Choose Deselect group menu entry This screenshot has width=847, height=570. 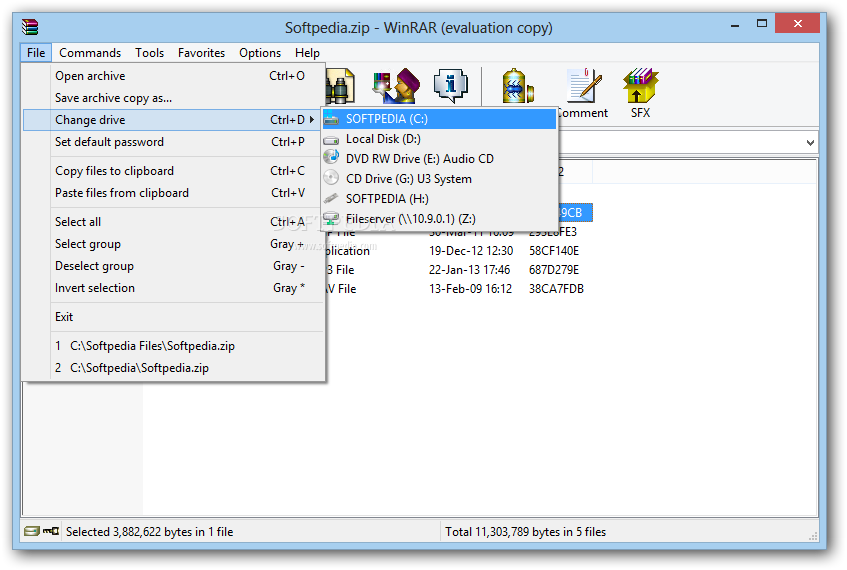(173, 266)
